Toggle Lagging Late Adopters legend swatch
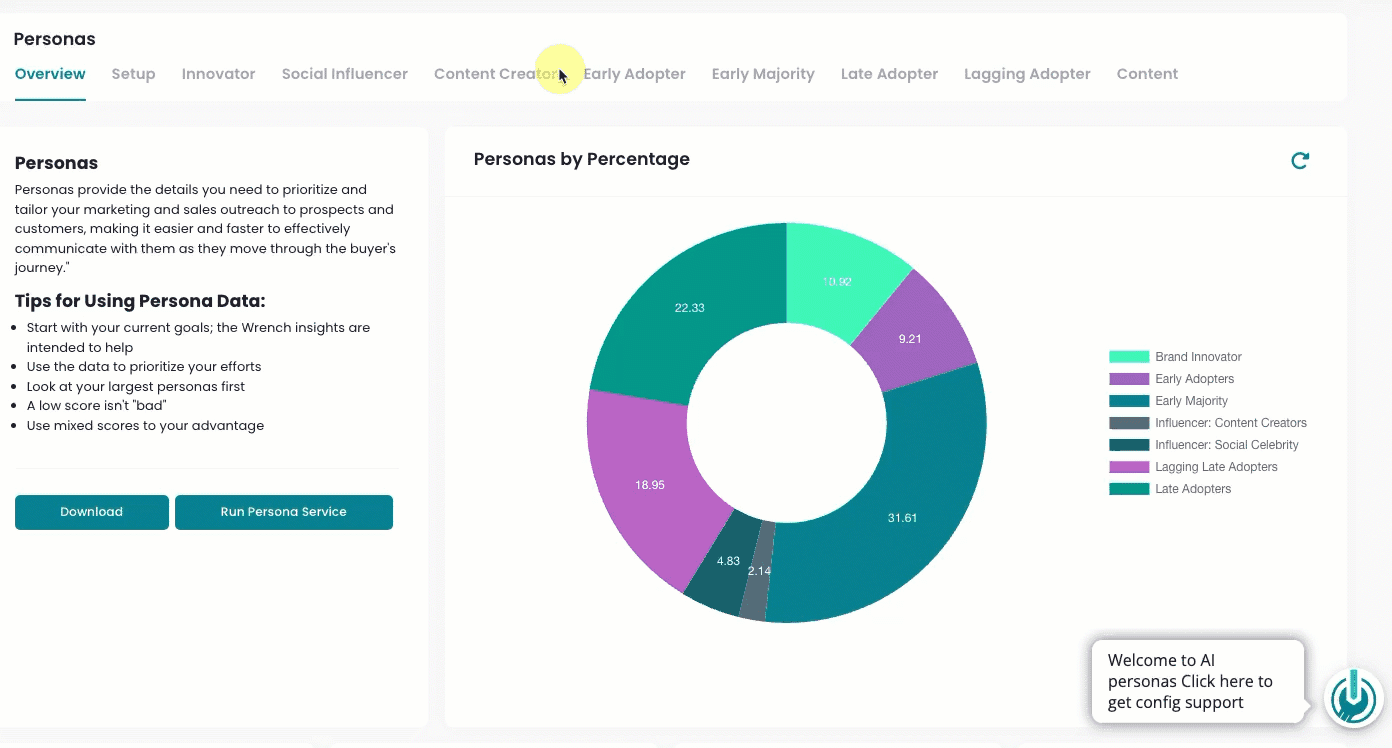 click(x=1129, y=467)
